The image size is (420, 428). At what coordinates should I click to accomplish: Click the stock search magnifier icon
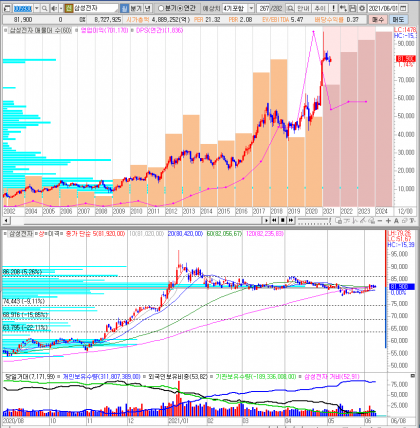[44, 8]
